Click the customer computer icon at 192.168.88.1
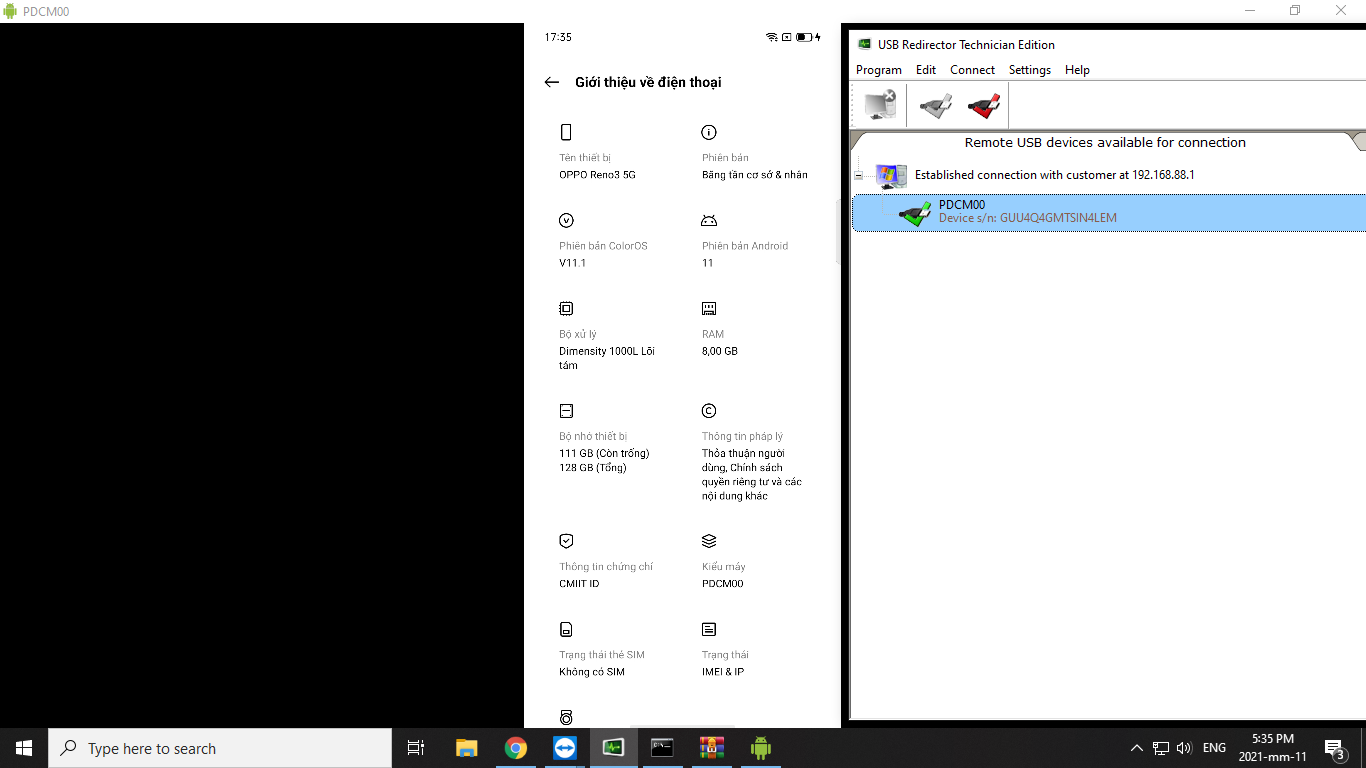The width and height of the screenshot is (1366, 768). [x=890, y=176]
